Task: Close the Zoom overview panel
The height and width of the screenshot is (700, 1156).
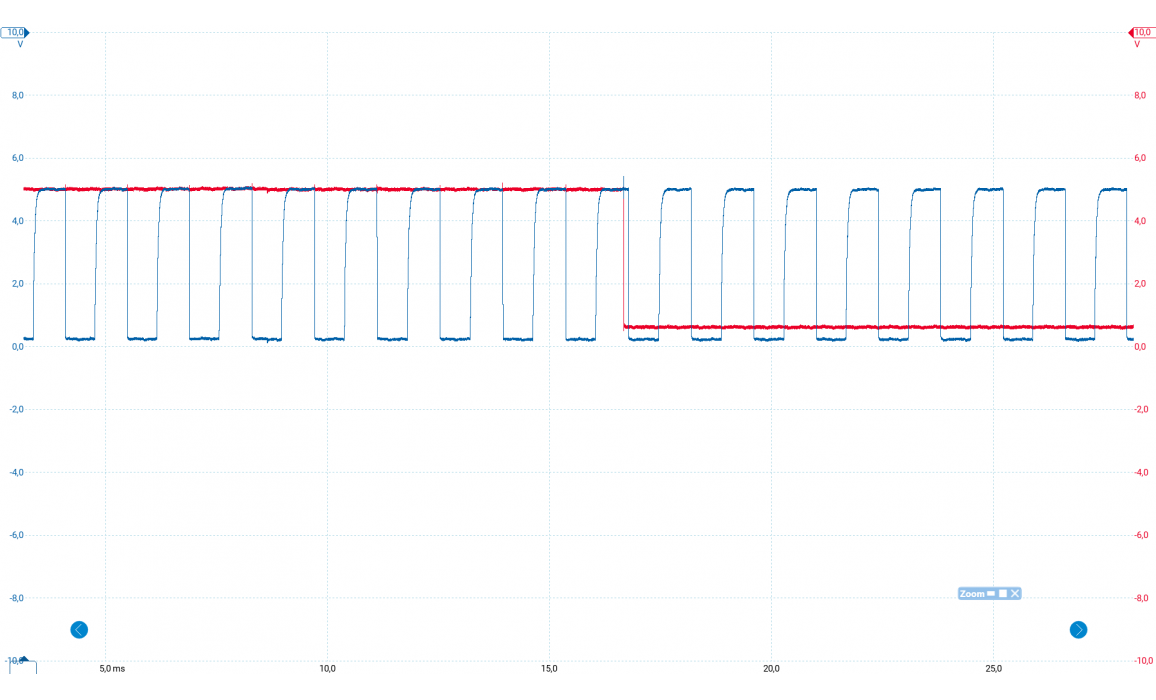Action: (1015, 593)
